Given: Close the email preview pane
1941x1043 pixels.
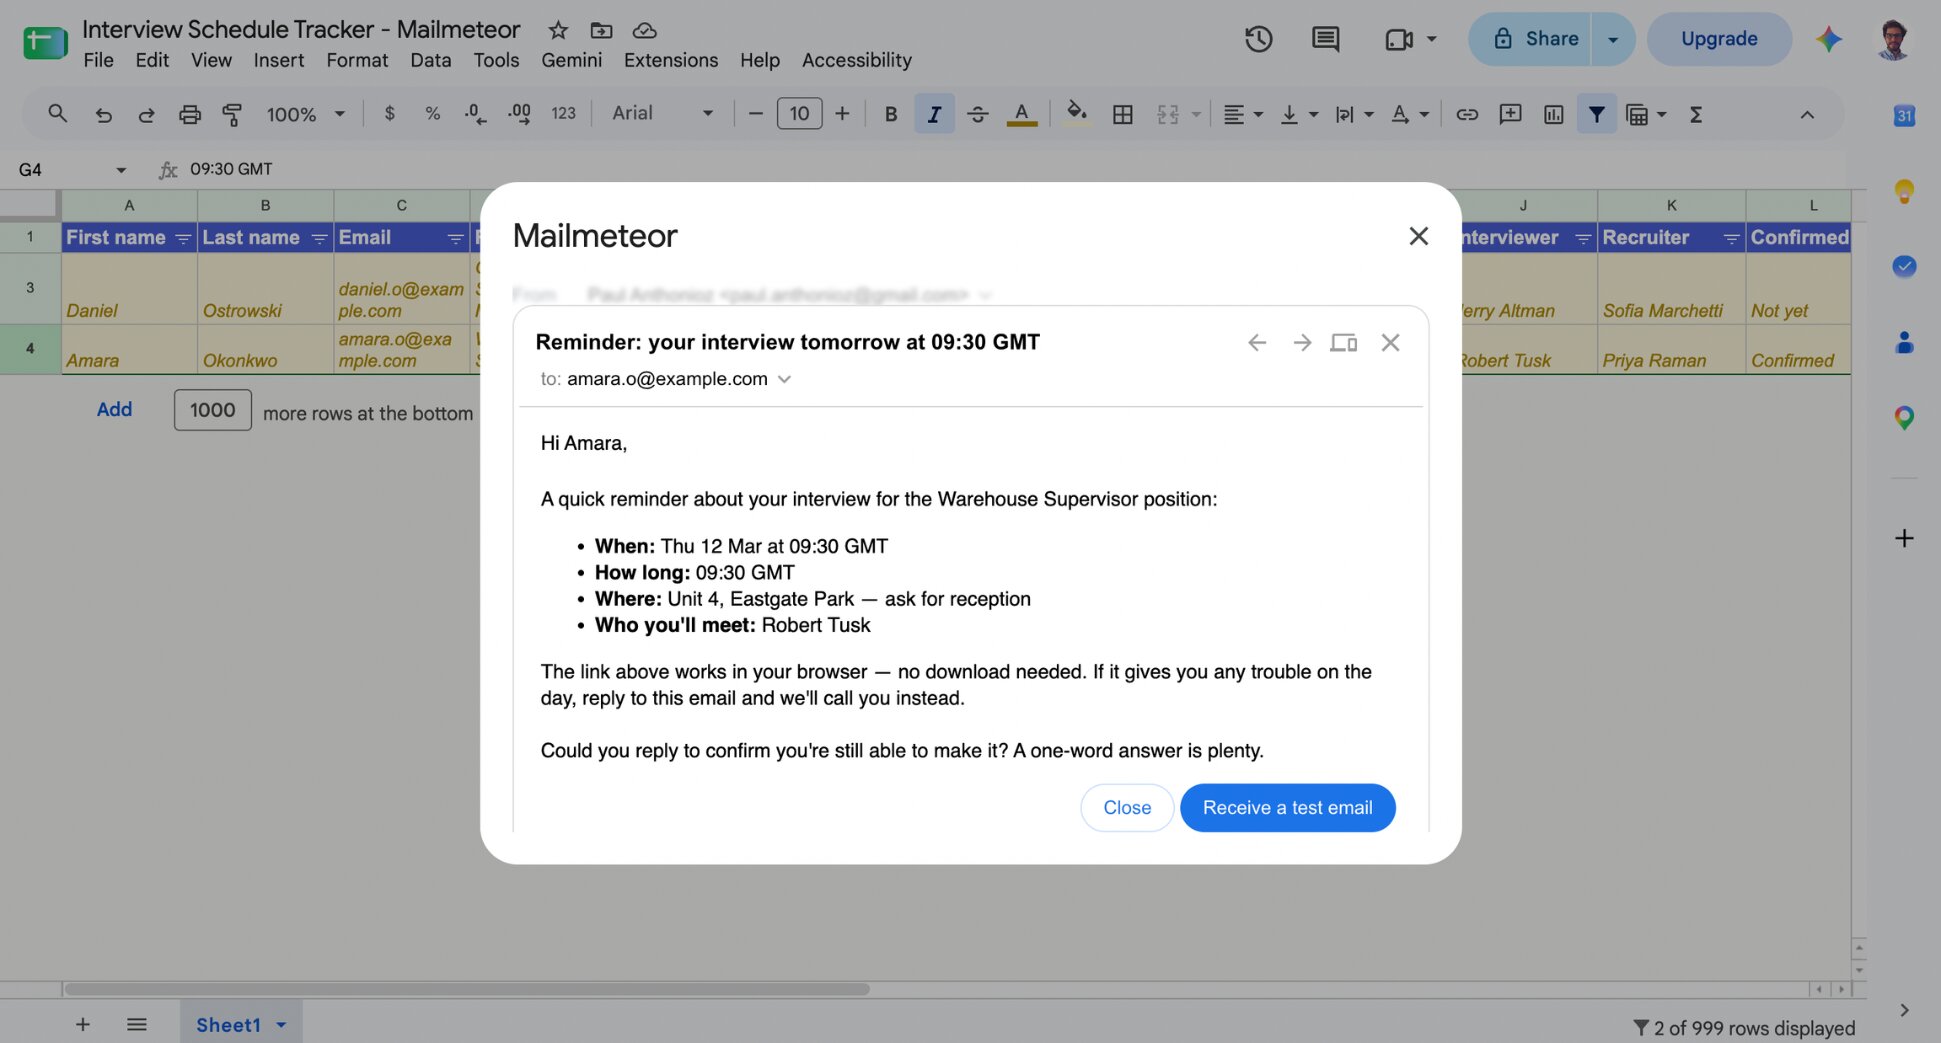Looking at the screenshot, I should click(1390, 343).
